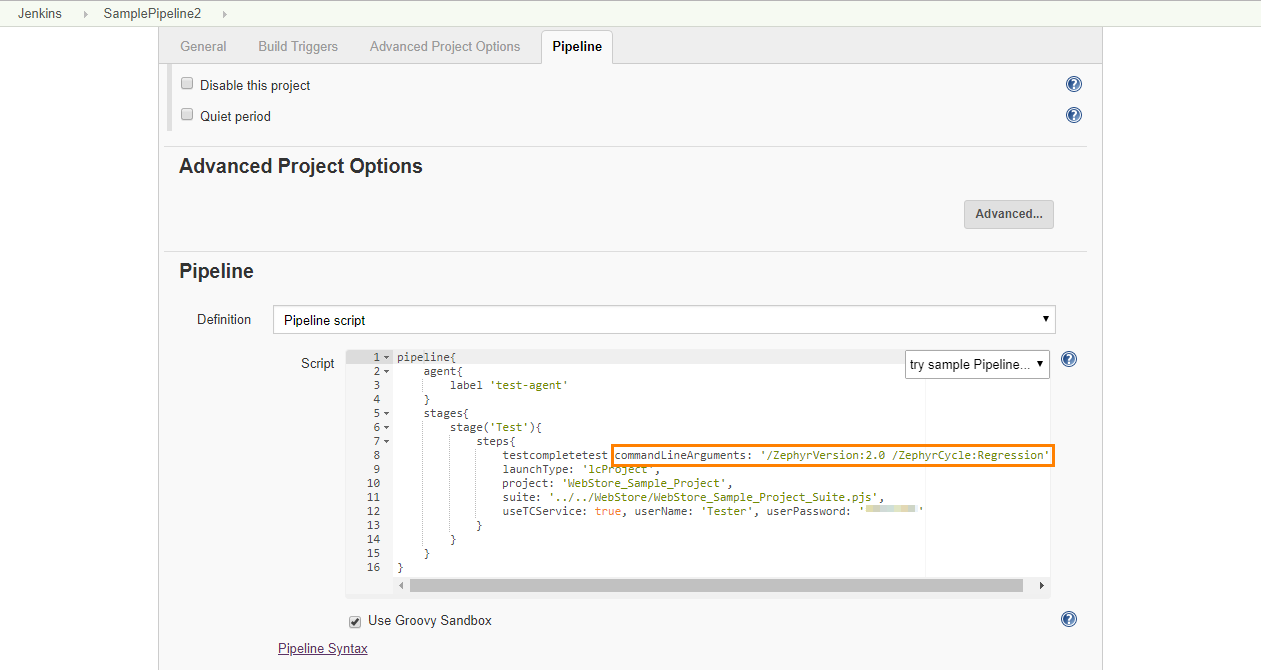Switch to the Build Triggers tab
This screenshot has width=1261, height=670.
pyautogui.click(x=297, y=46)
